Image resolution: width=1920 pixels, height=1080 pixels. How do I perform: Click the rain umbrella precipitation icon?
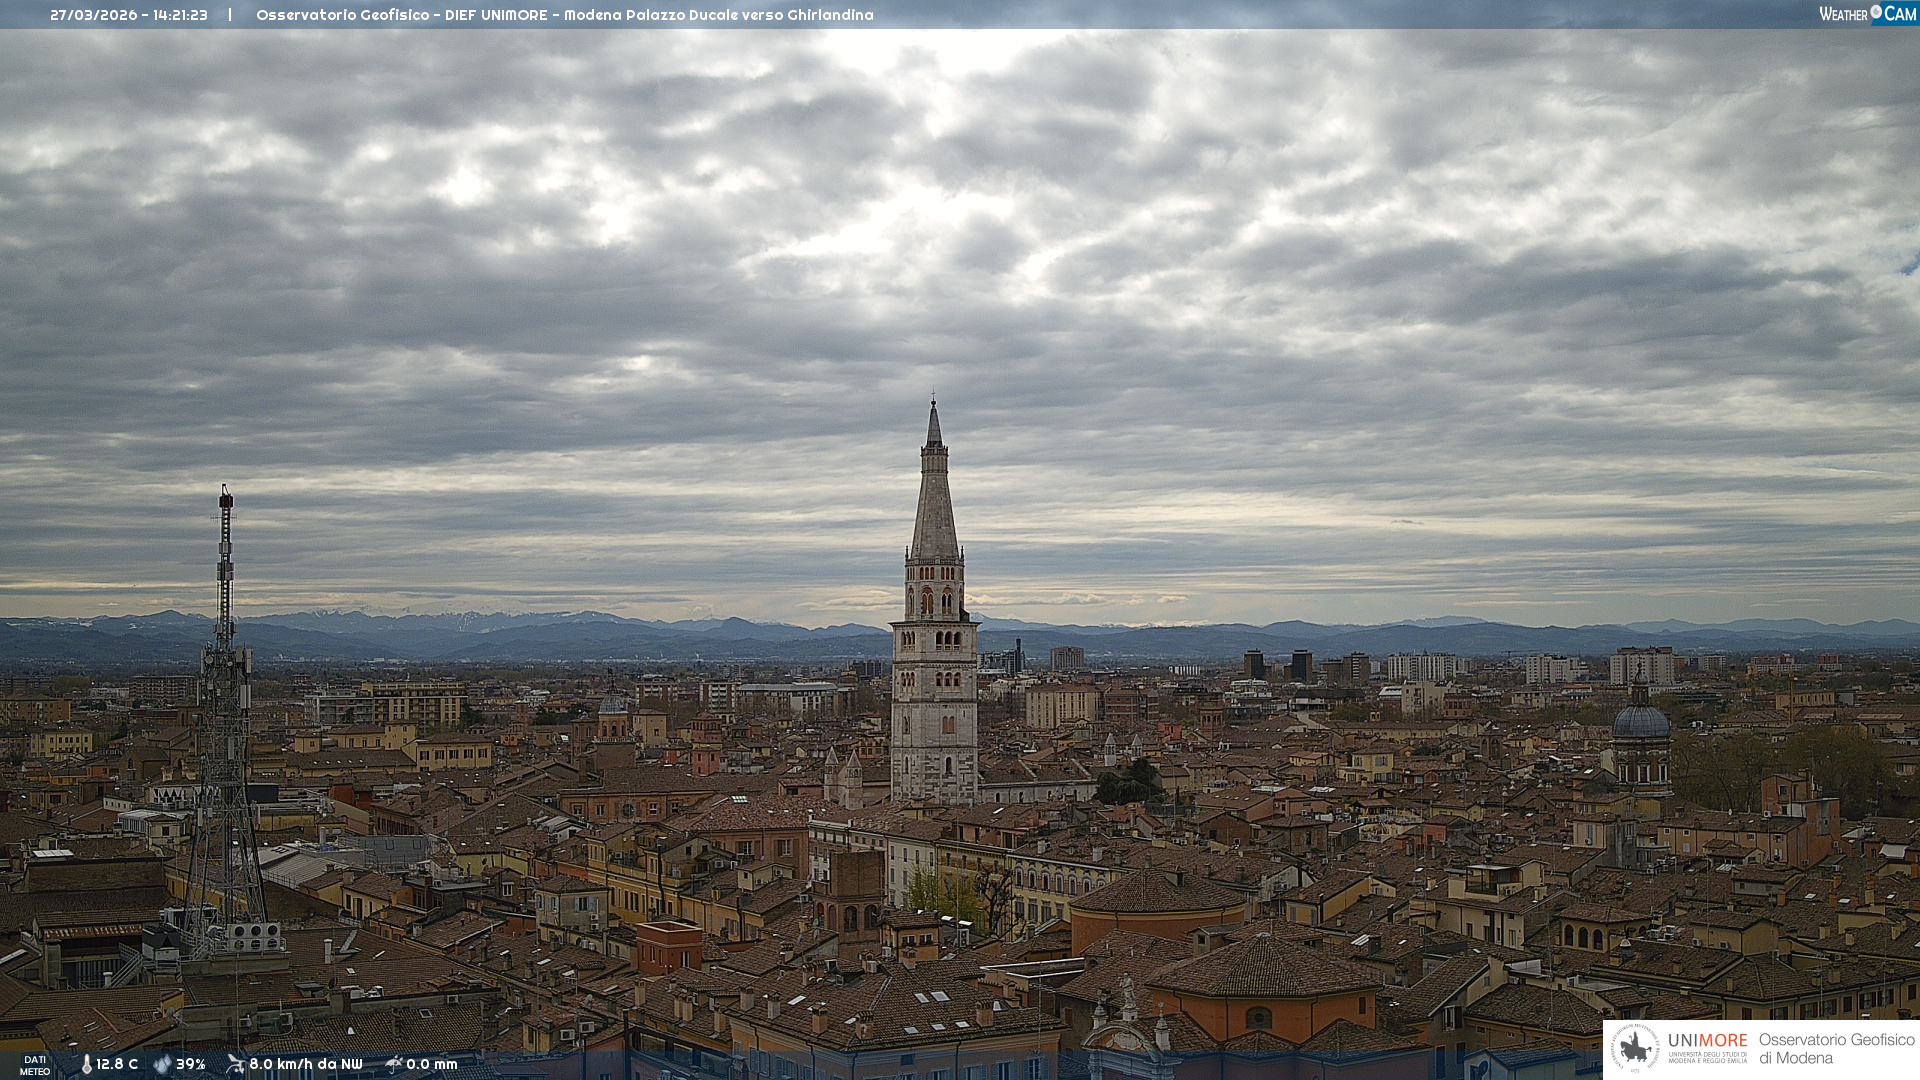[x=394, y=1064]
